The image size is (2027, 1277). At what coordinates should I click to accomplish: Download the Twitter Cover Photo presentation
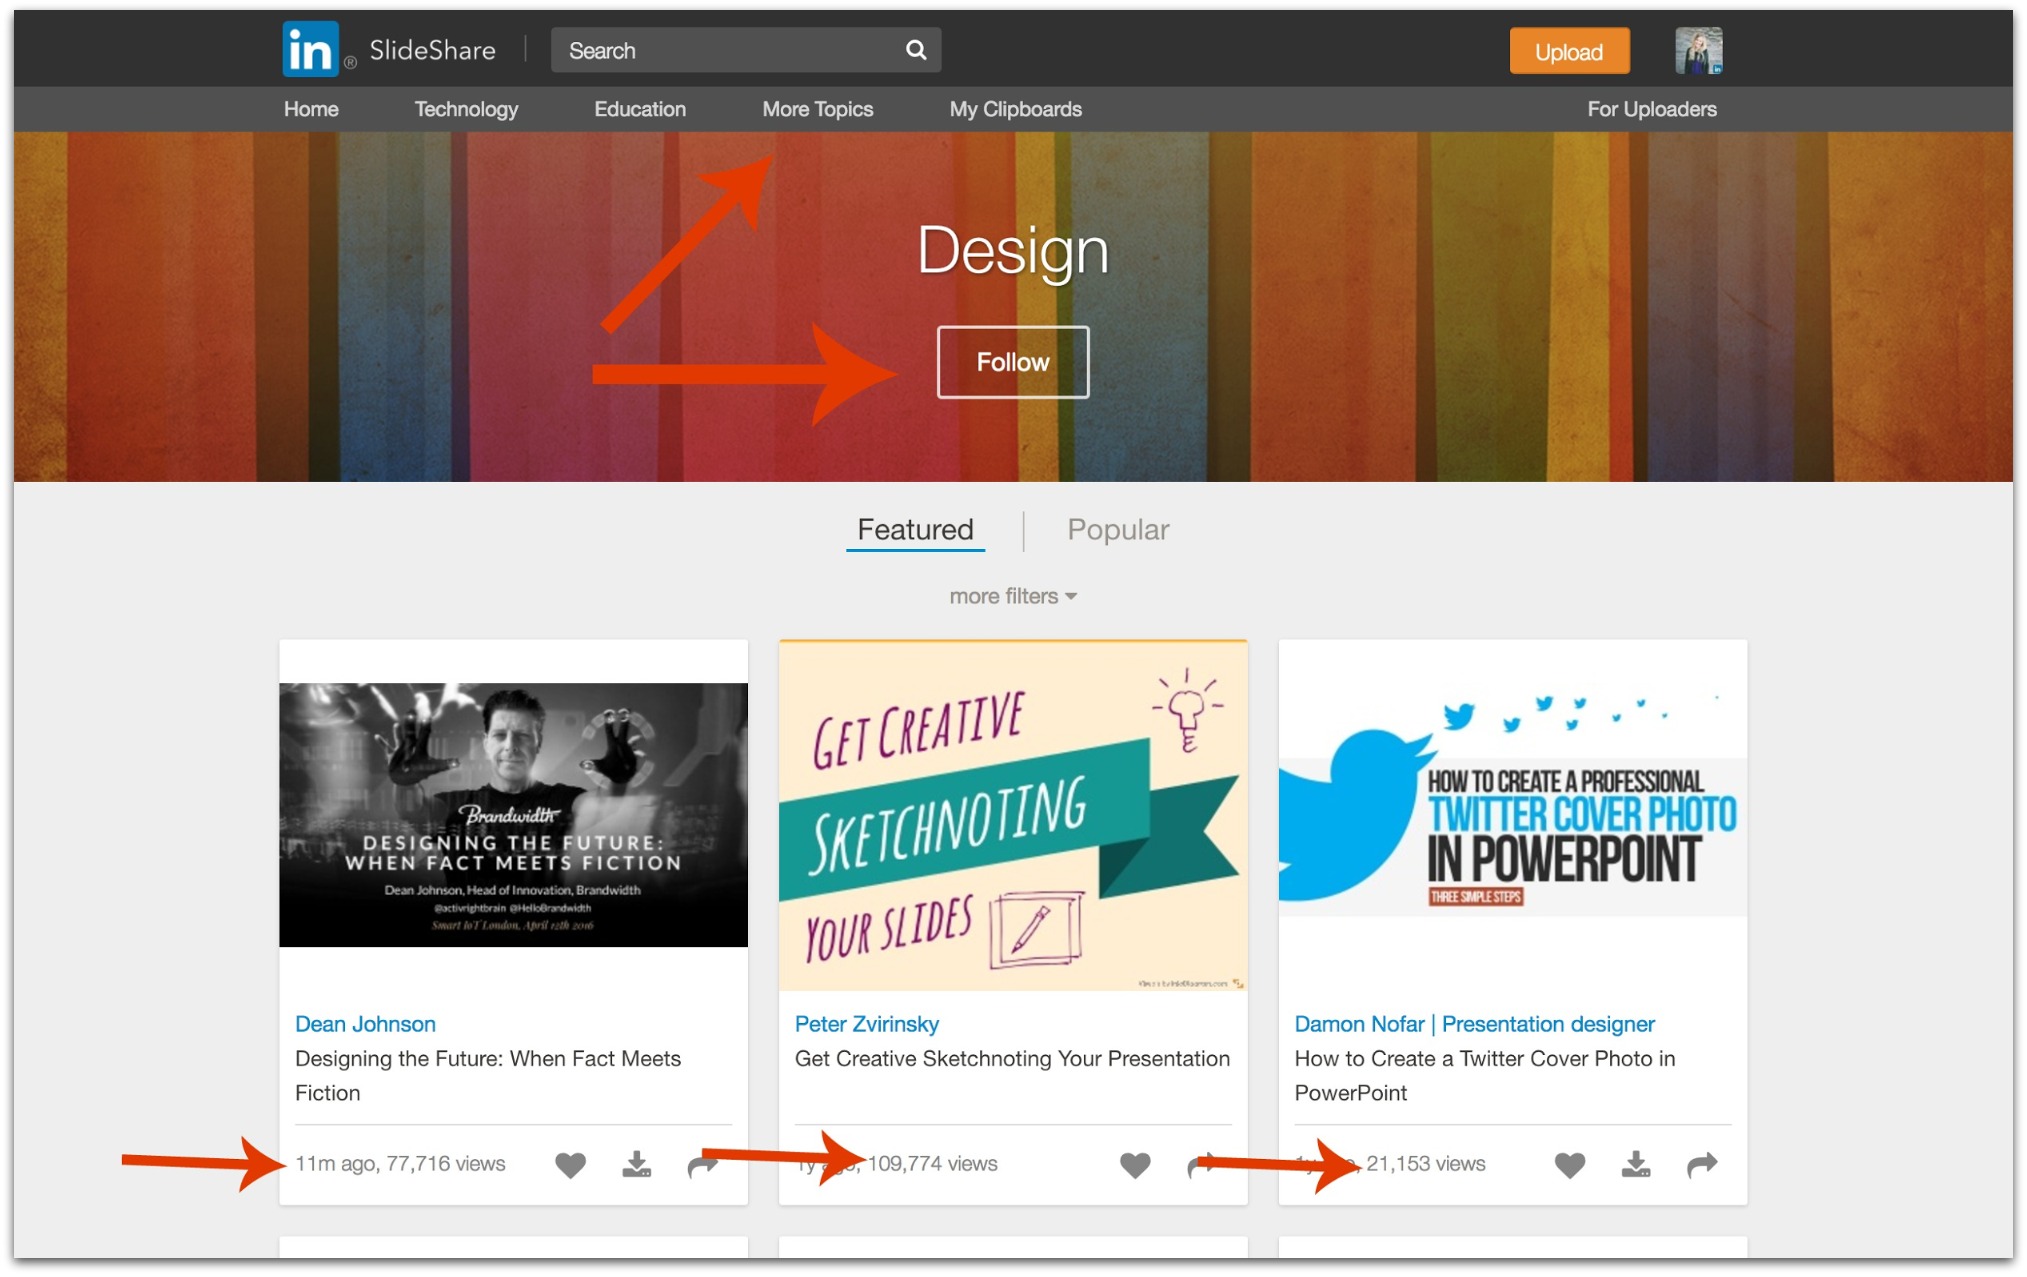[1635, 1164]
